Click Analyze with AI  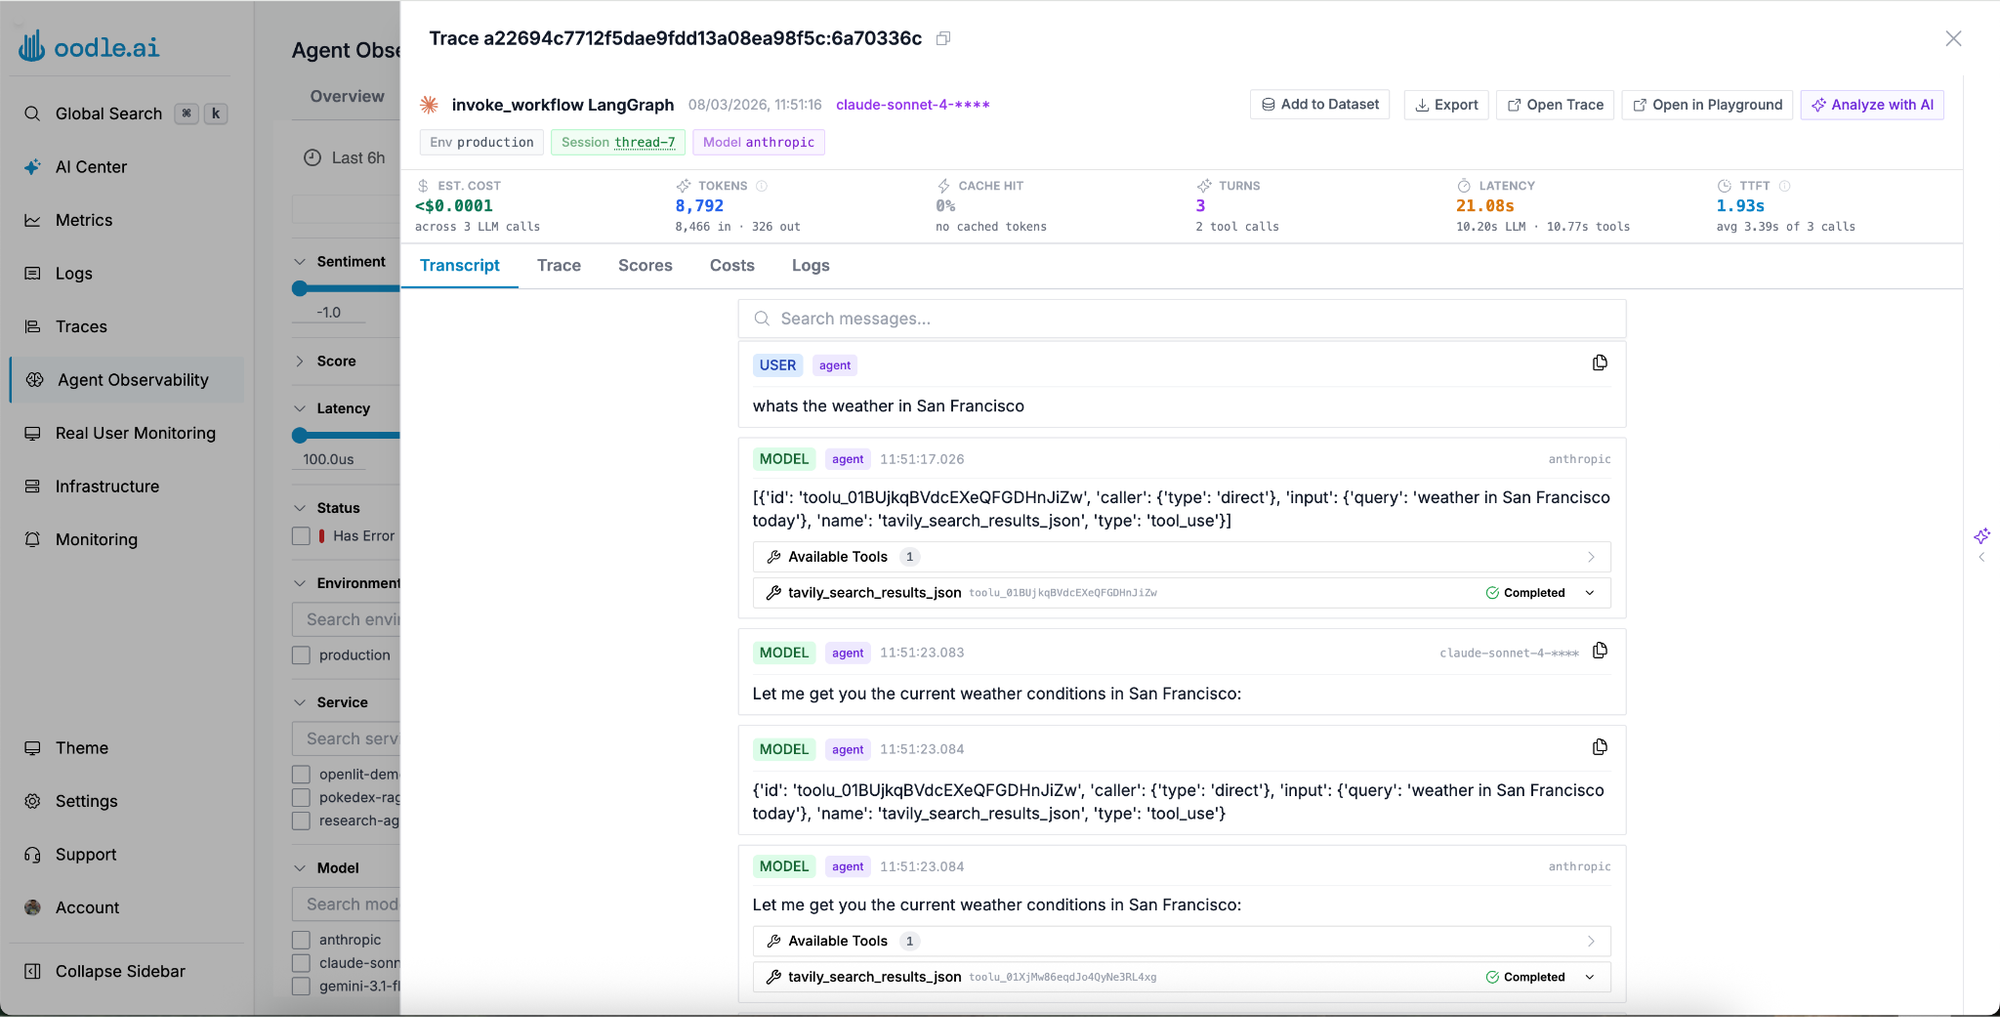coord(1872,104)
